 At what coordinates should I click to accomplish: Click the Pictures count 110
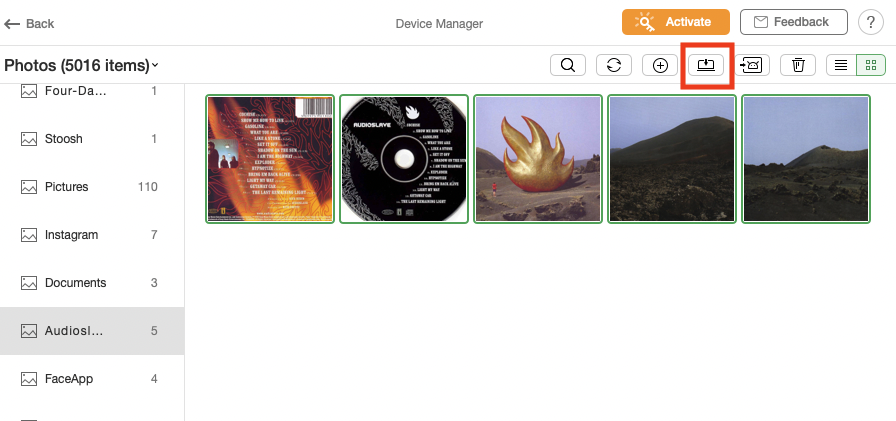click(x=147, y=187)
